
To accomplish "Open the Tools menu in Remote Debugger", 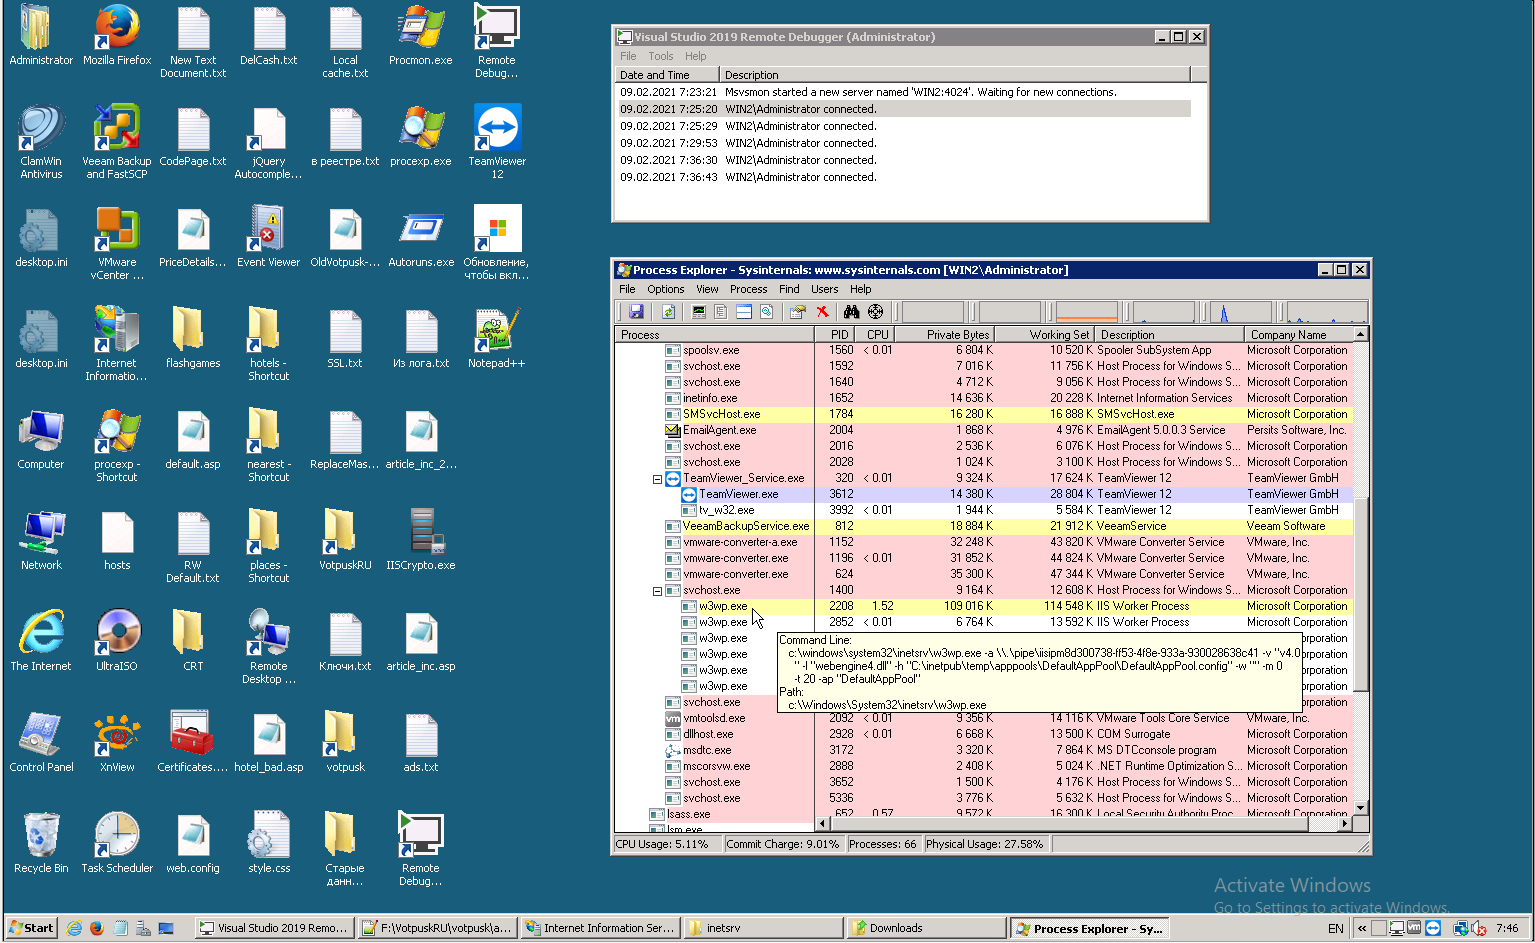I will point(661,56).
